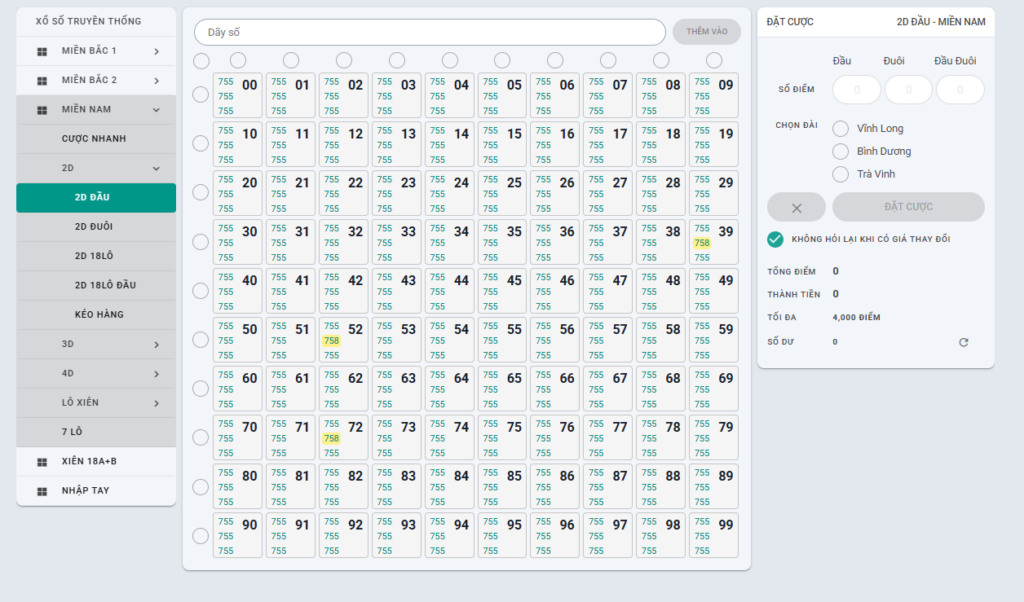Pick number 17 cell

coord(608,144)
